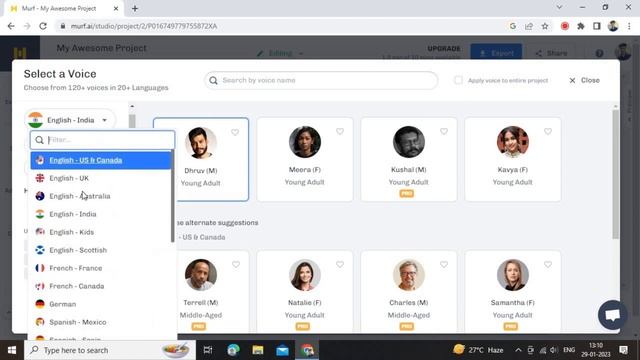Choose English - Kids from the list
This screenshot has width=640, height=360.
pos(101,232)
